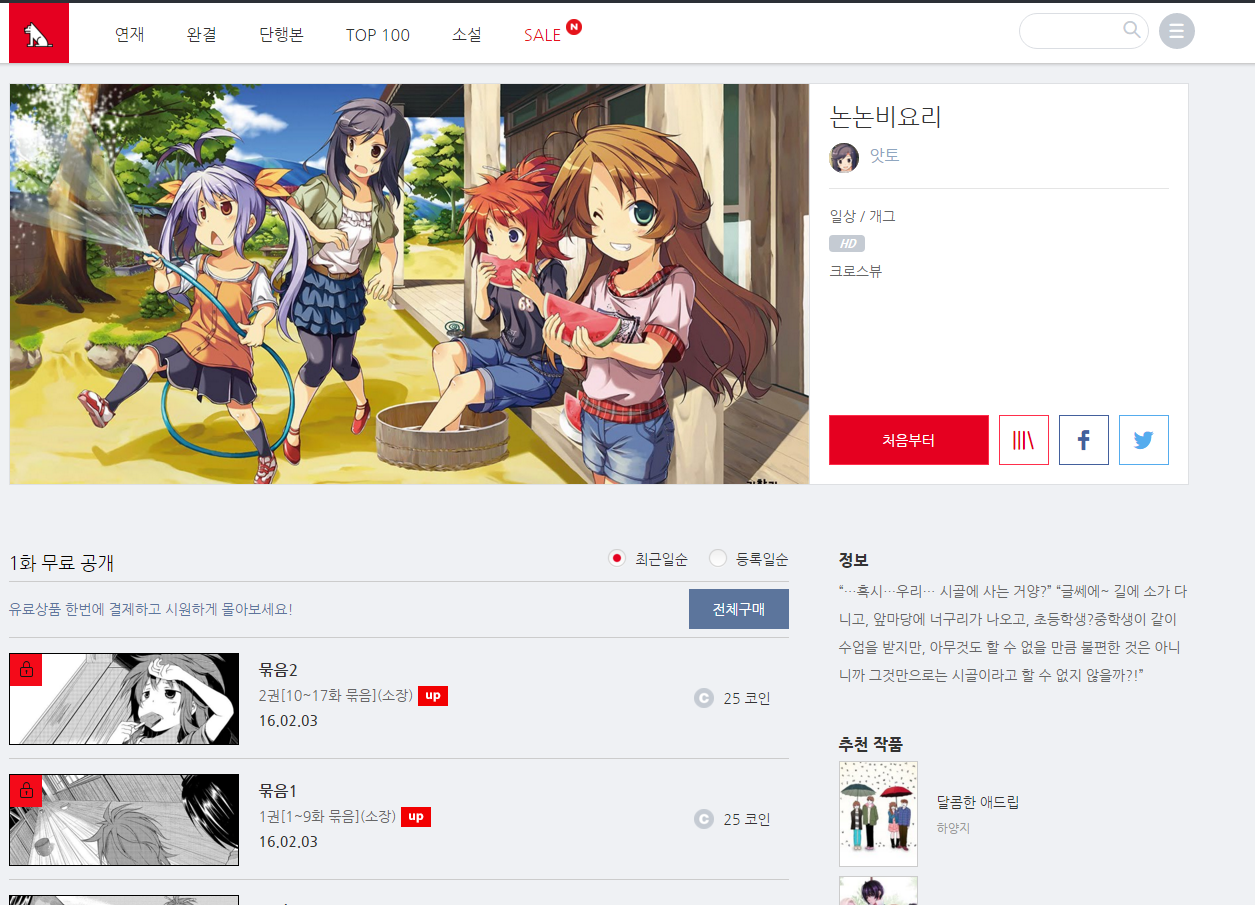Open the 연재 menu item
Image resolution: width=1255 pixels, height=905 pixels.
pos(130,35)
